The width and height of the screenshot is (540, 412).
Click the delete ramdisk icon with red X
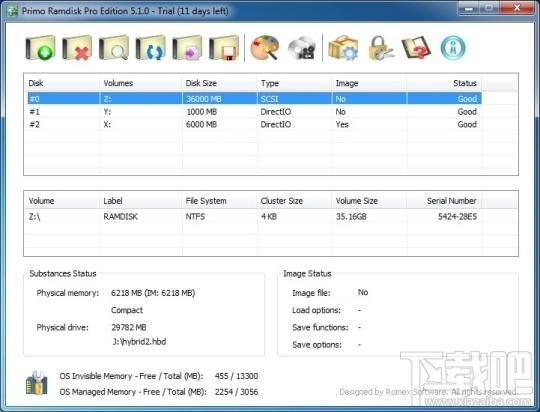pos(77,48)
